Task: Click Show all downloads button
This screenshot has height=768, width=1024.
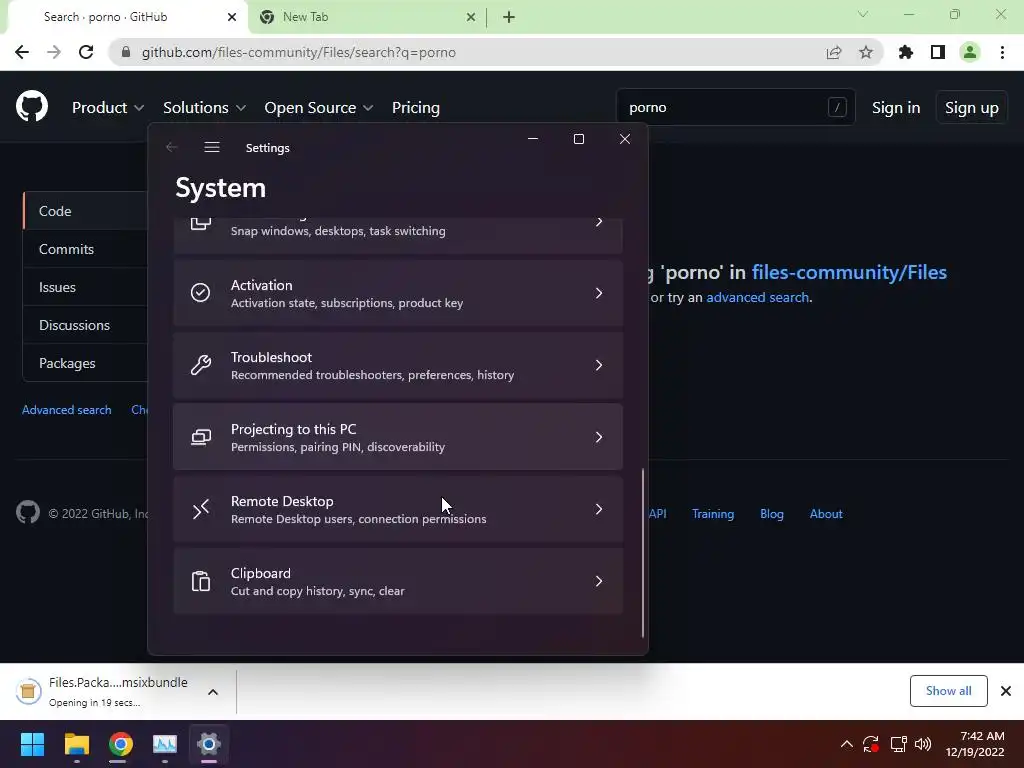Action: 948,690
